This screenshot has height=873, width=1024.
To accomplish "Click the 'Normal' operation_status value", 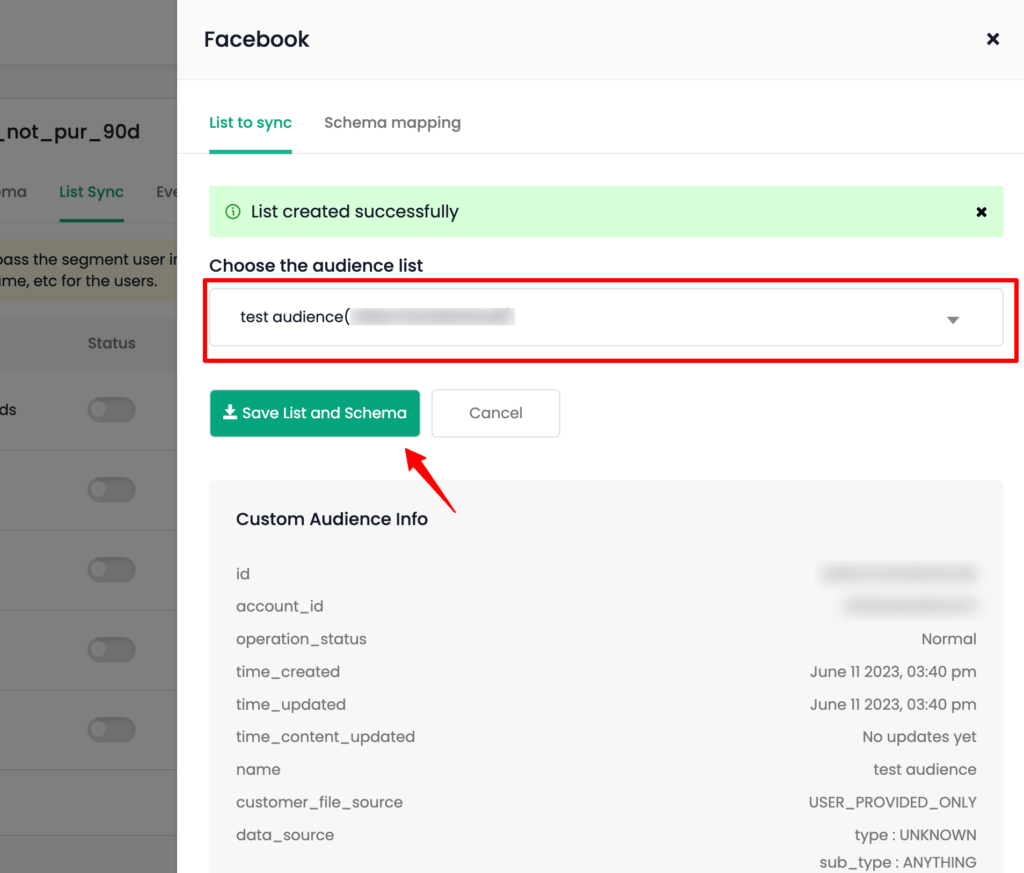I will click(x=949, y=639).
